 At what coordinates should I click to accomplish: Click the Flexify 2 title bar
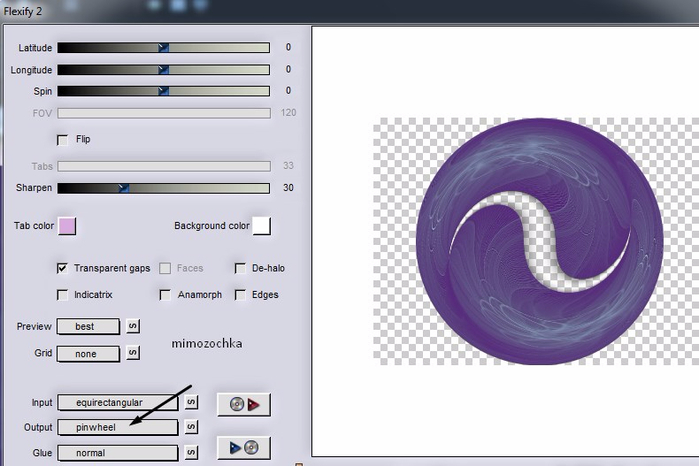click(x=350, y=11)
